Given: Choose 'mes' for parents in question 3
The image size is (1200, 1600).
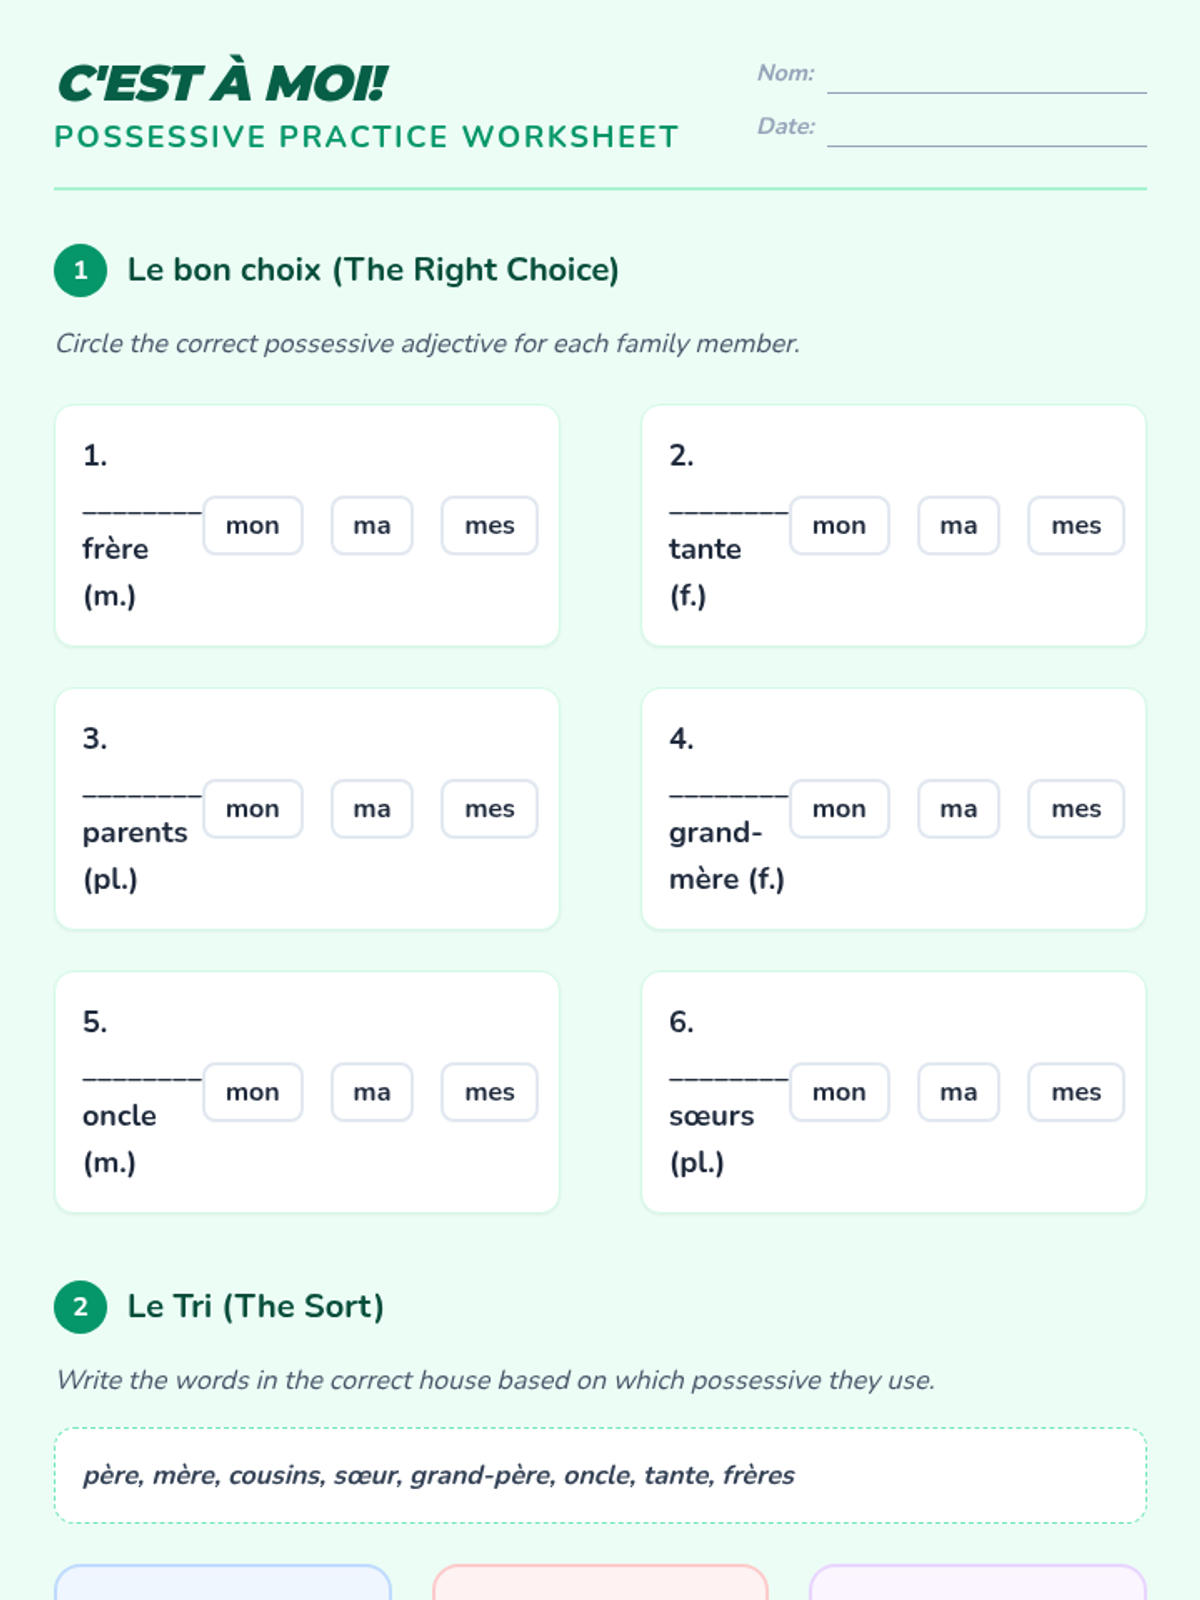Looking at the screenshot, I should pos(489,809).
